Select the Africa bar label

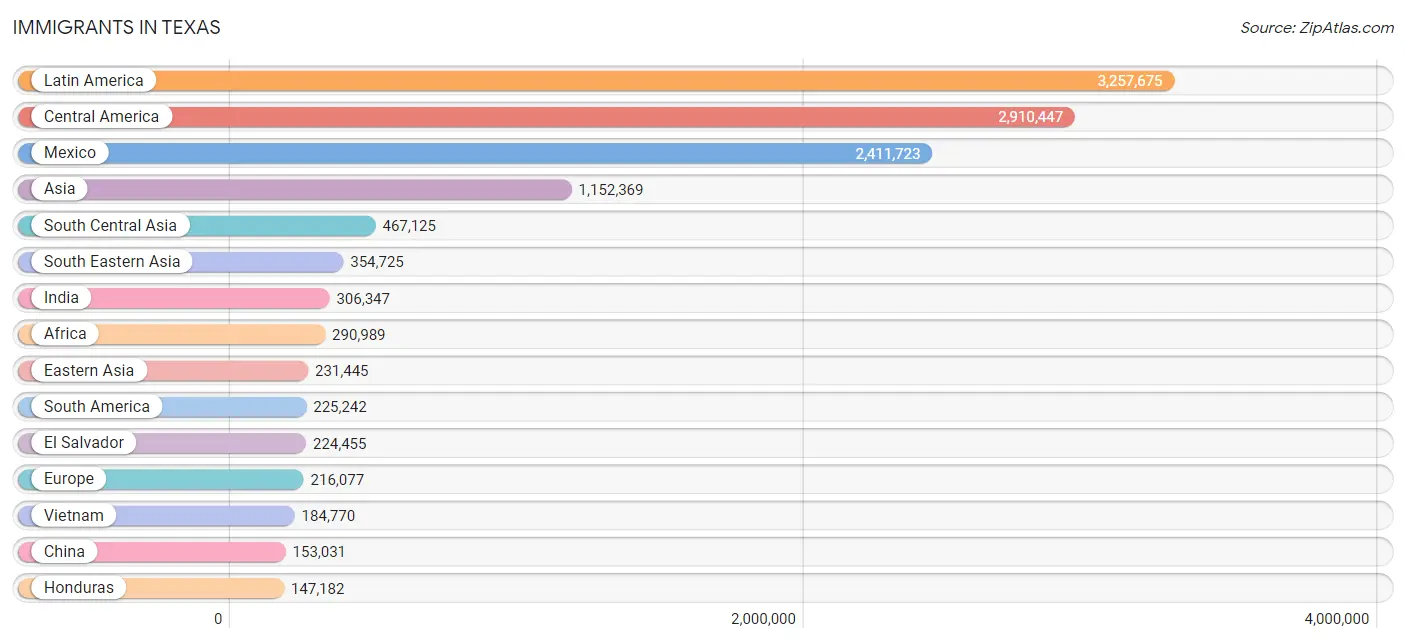(x=65, y=334)
